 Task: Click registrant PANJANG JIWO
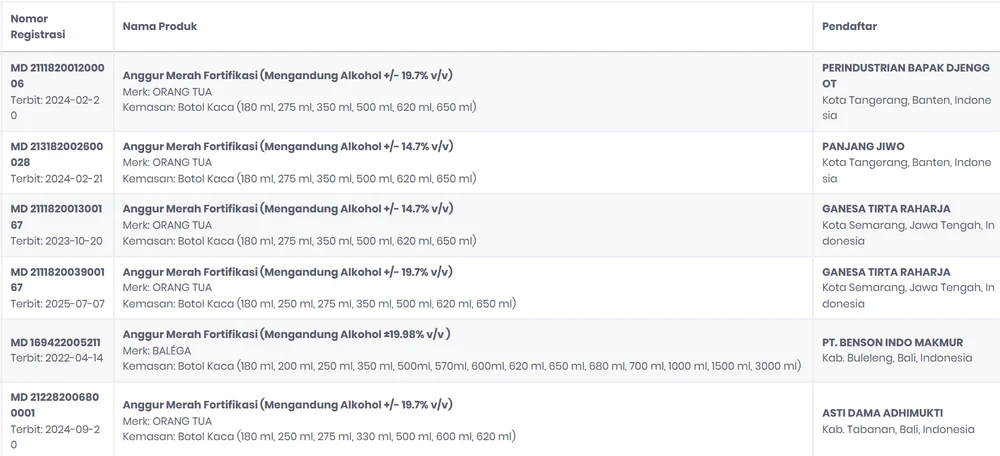[863, 147]
